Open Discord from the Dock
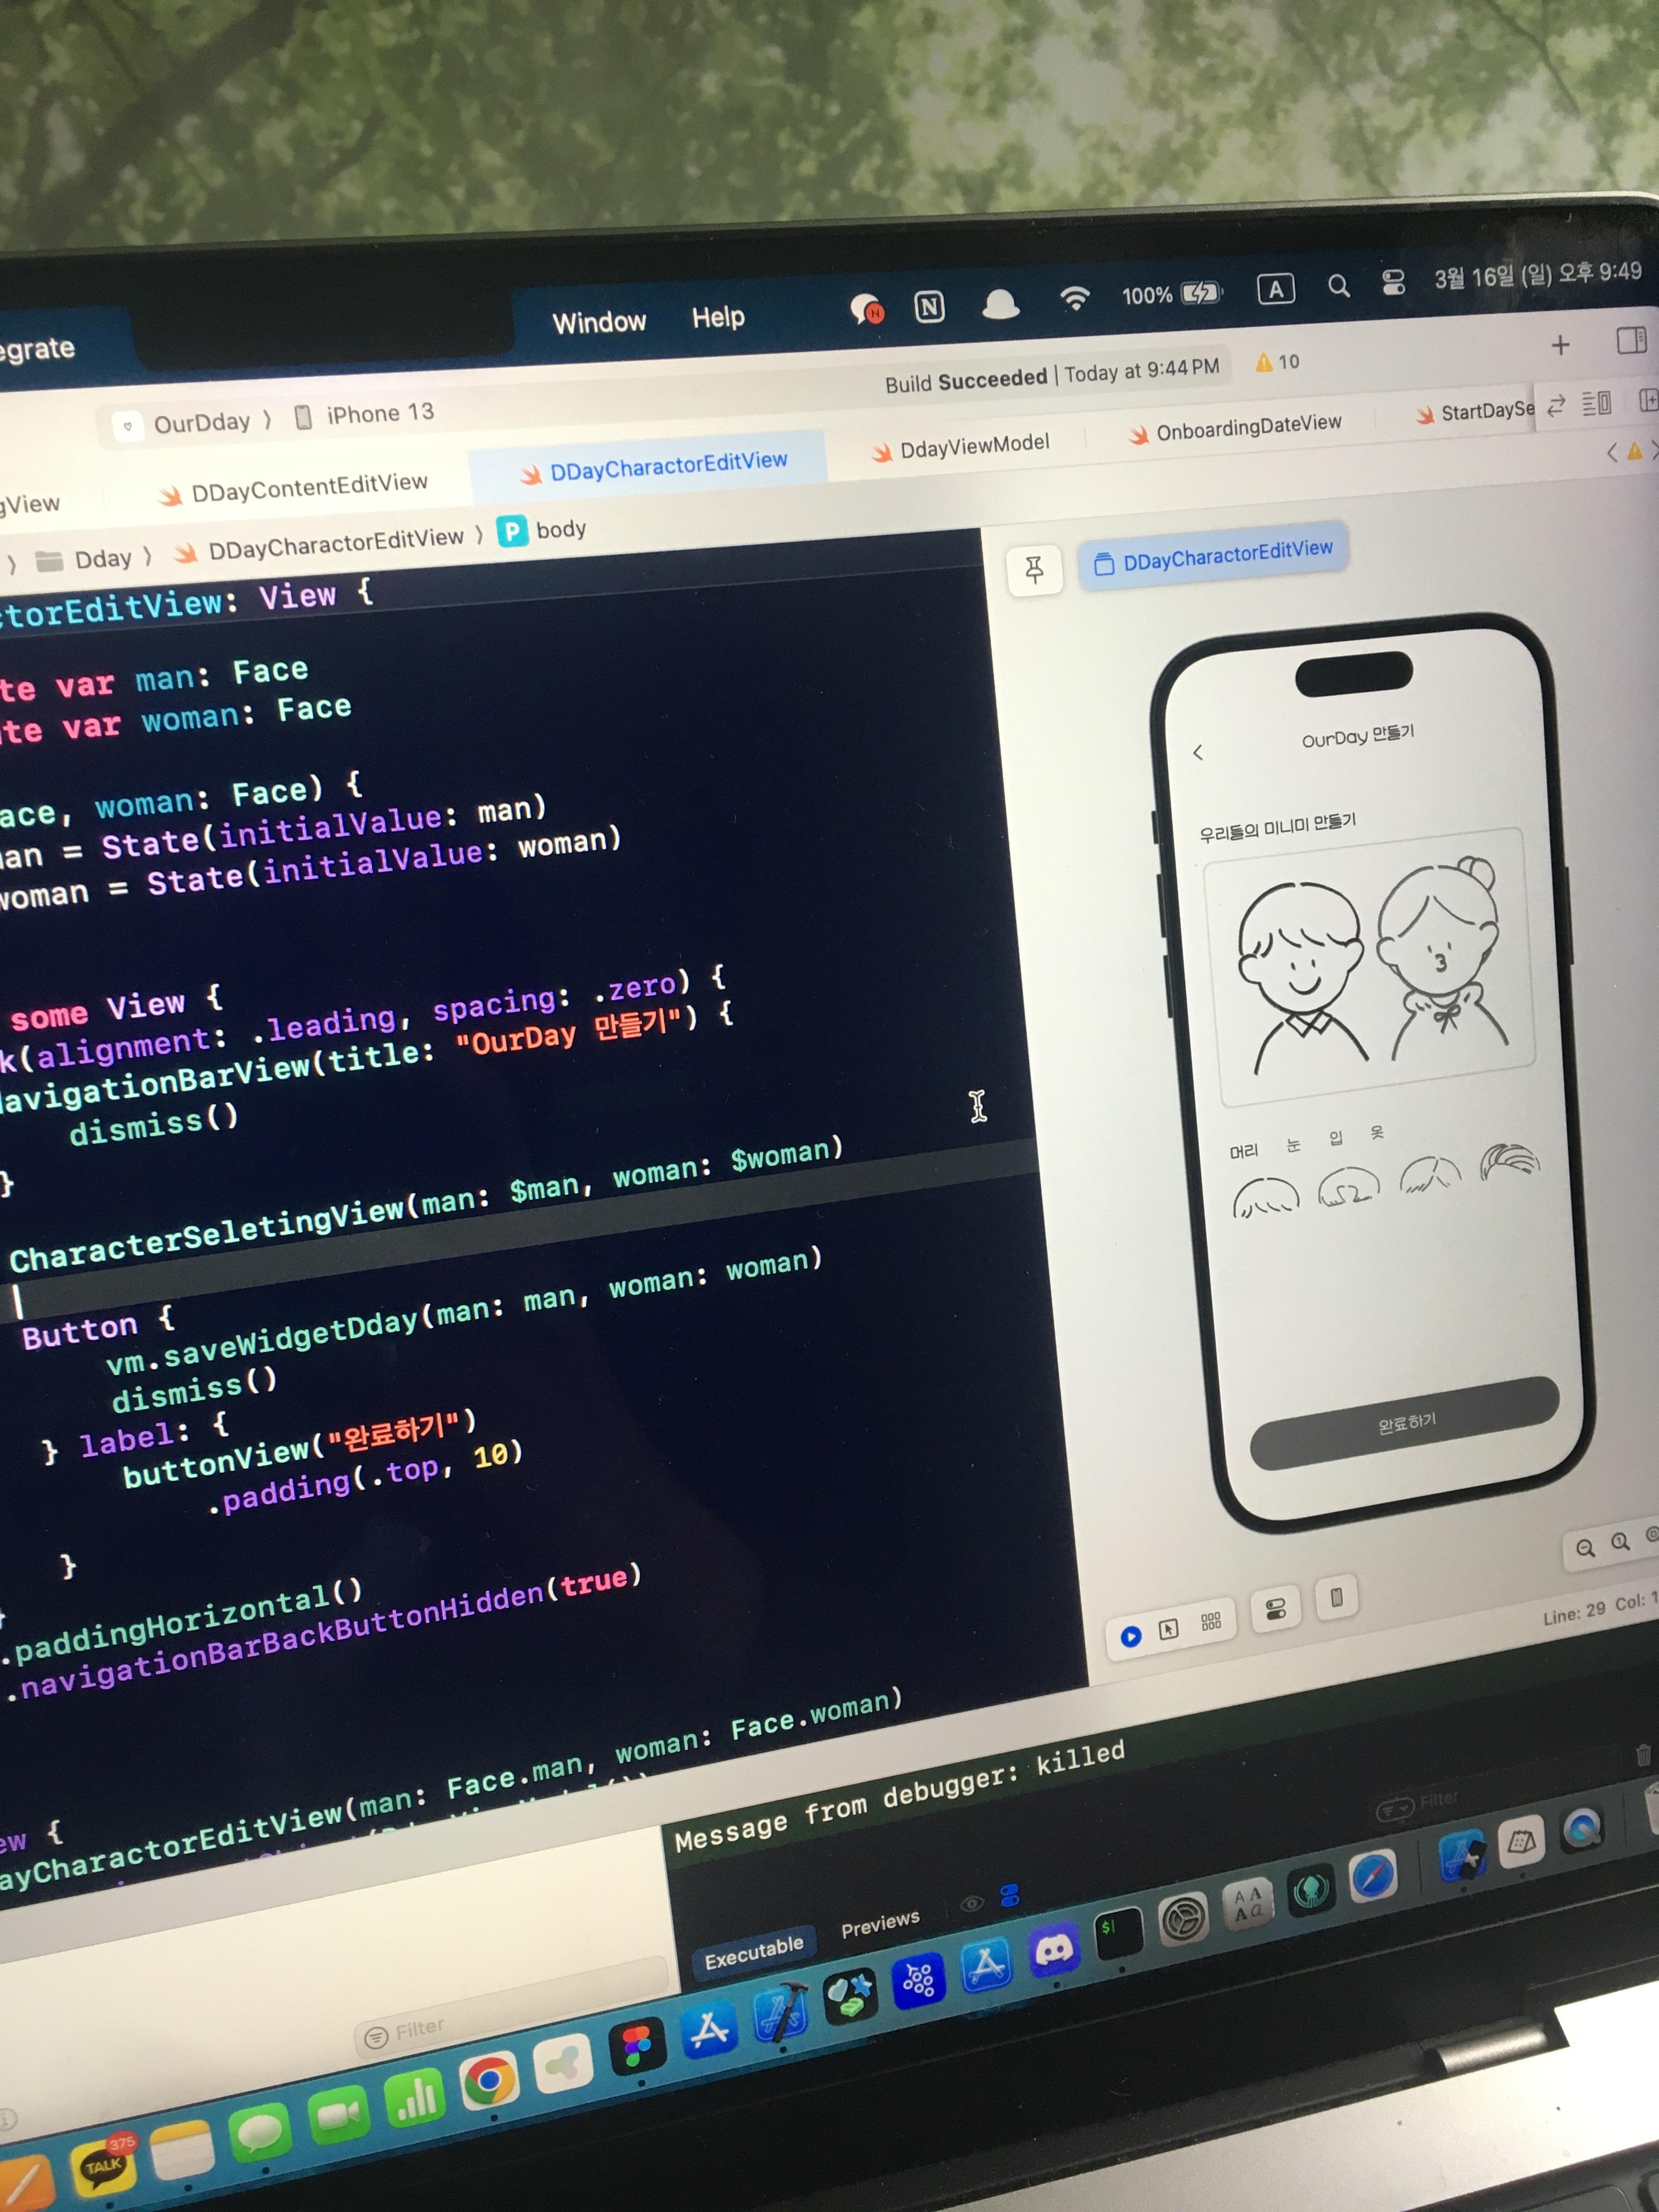 [1054, 1952]
